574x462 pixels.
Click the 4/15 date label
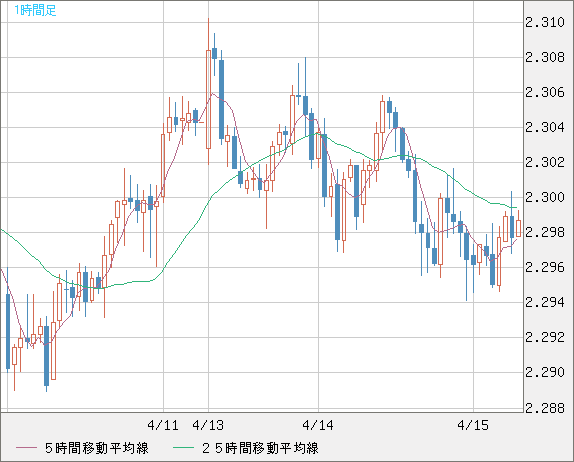tap(473, 425)
